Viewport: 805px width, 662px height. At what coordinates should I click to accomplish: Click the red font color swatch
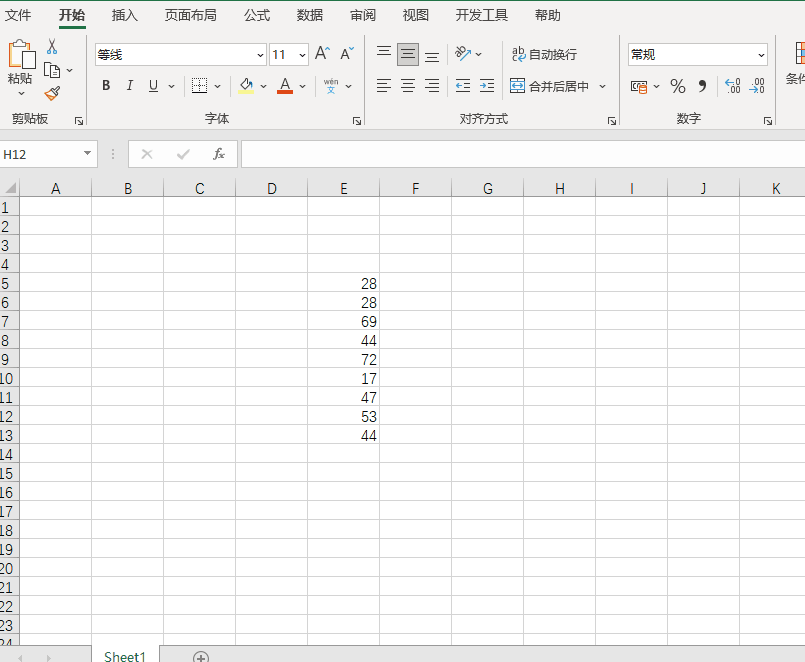click(x=285, y=92)
